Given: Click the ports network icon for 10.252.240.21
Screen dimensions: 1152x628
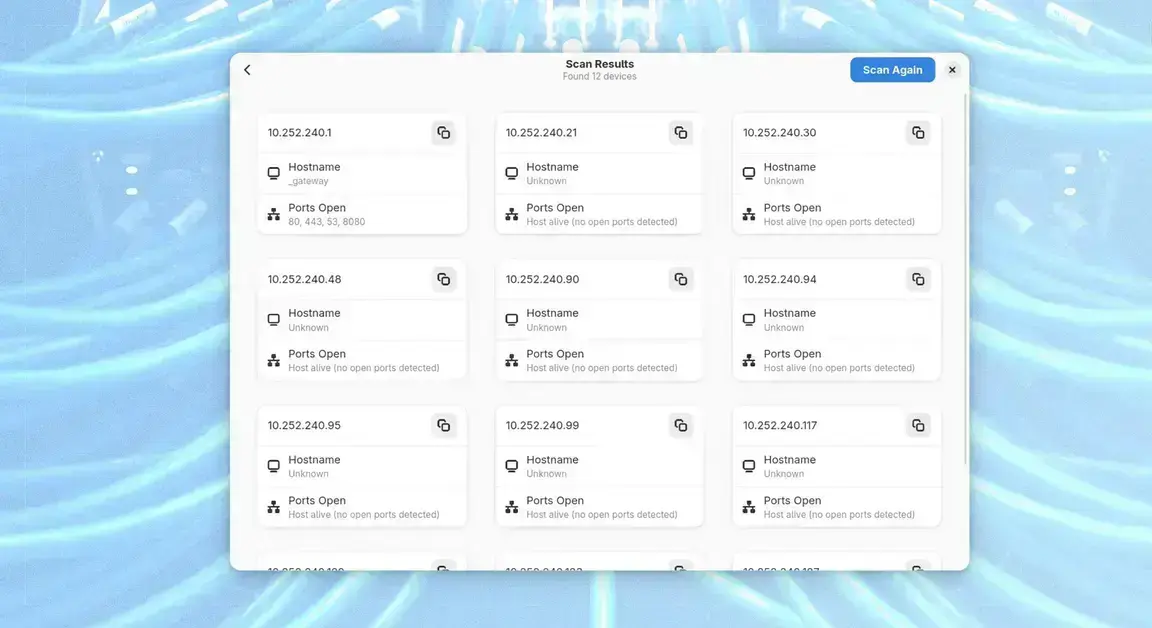Looking at the screenshot, I should pos(511,214).
